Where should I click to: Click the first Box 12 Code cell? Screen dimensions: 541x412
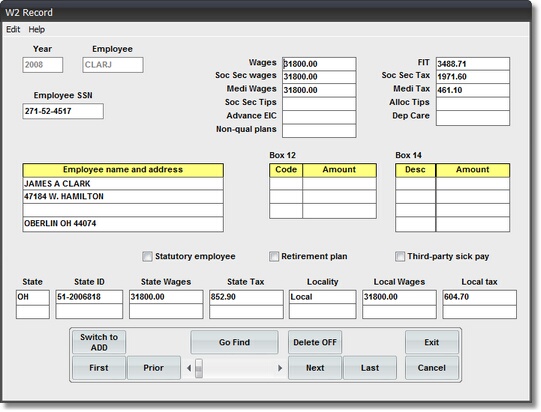click(286, 184)
